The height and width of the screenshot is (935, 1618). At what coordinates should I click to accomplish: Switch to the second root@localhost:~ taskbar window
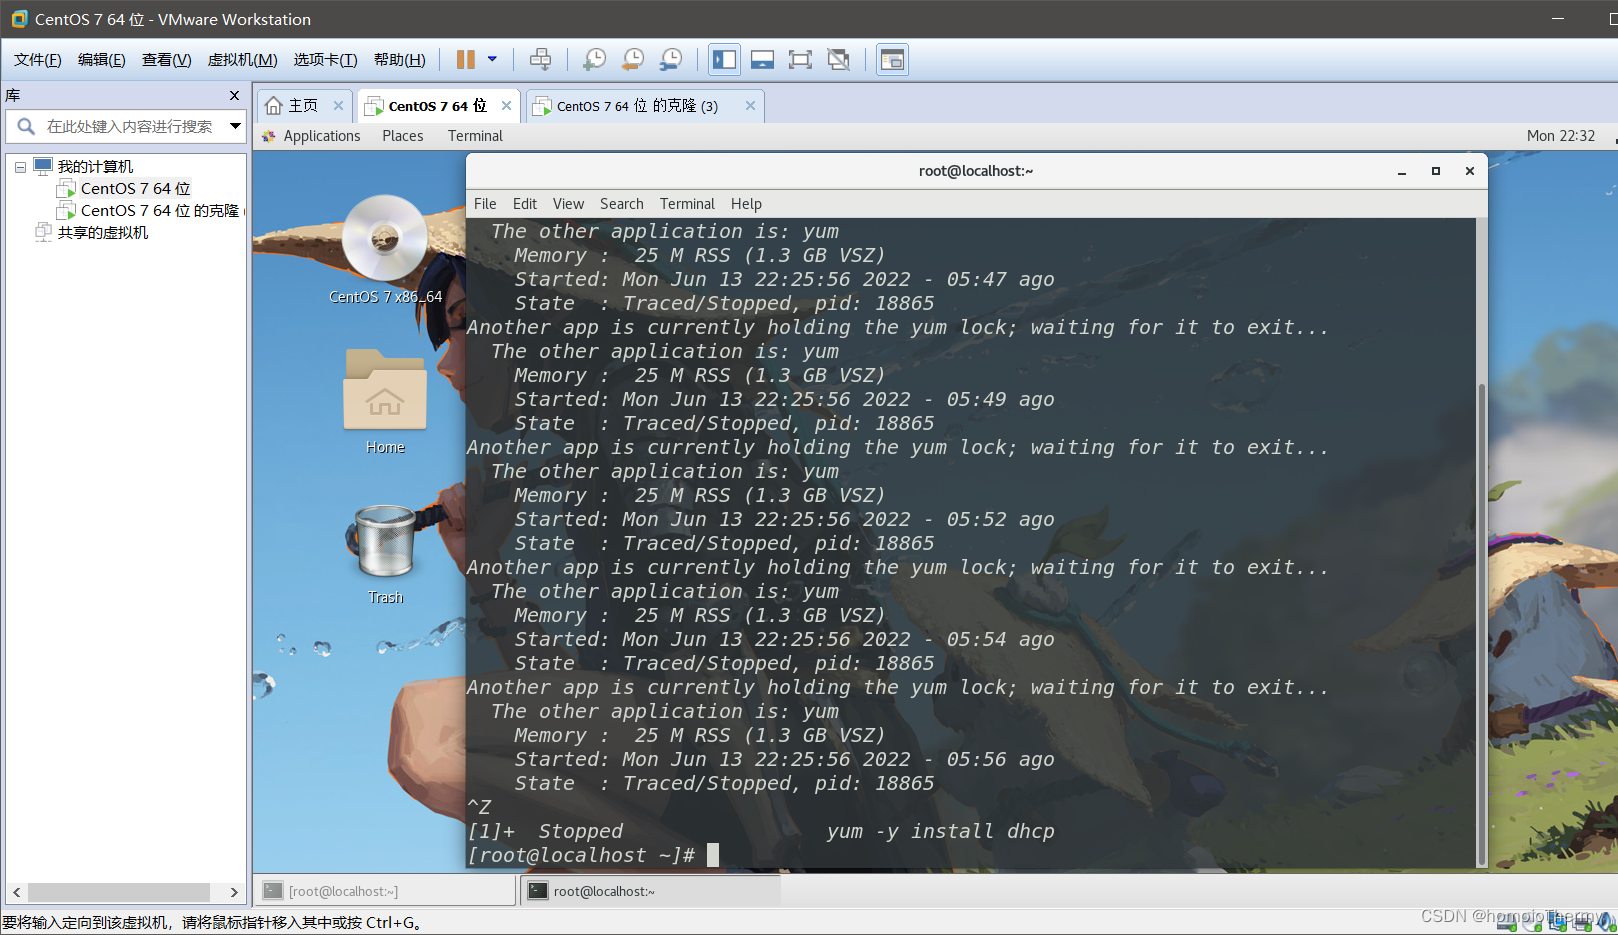tap(650, 891)
